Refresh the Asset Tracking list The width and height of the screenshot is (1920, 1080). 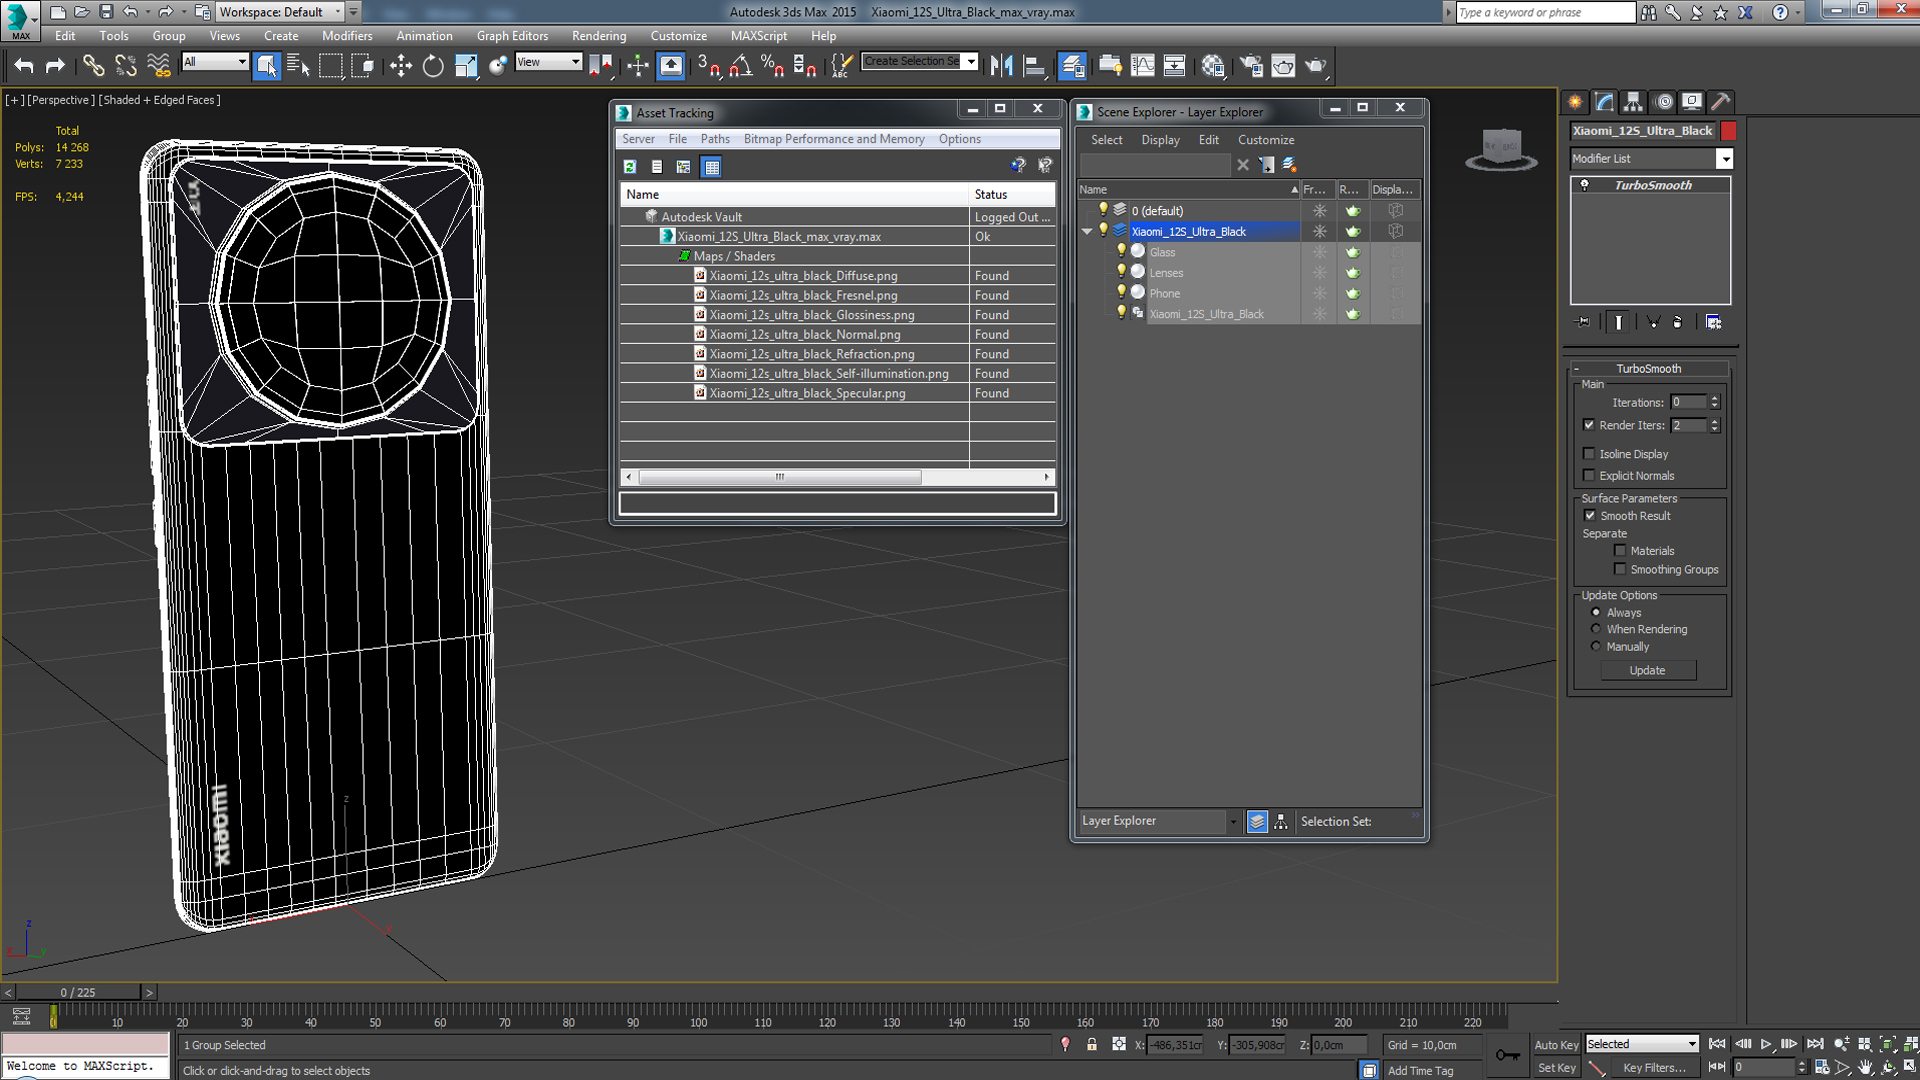pos(630,167)
